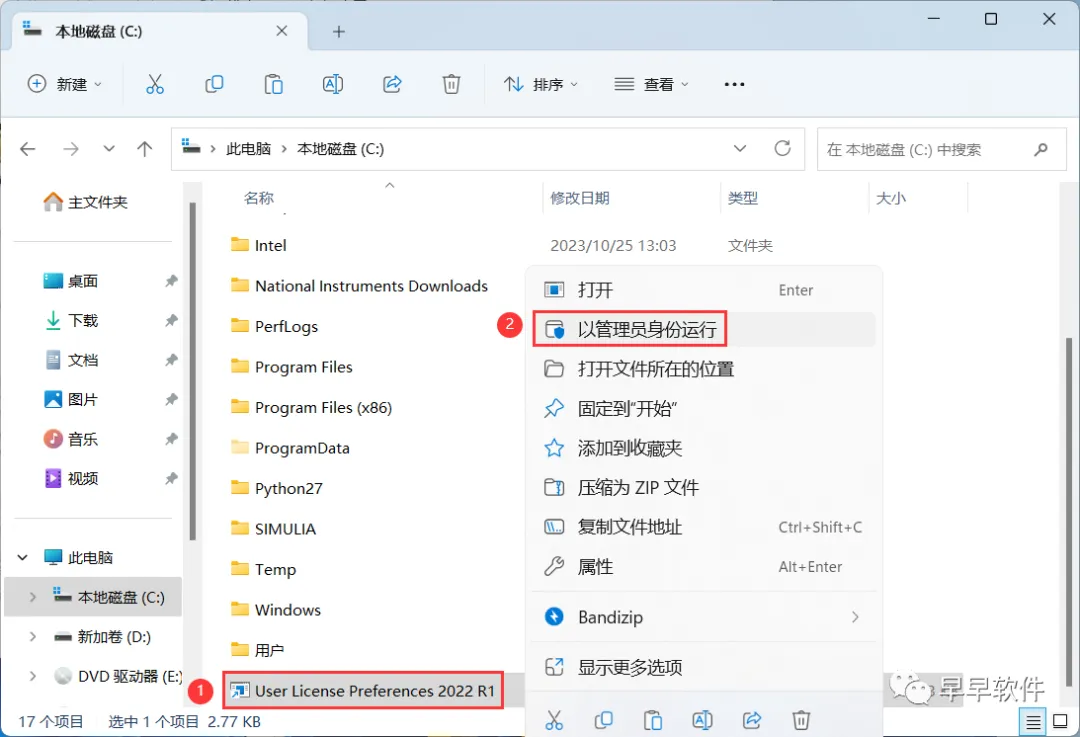
Task: Expand DVD 驱动器 (E:) in the sidebar
Action: point(32,676)
